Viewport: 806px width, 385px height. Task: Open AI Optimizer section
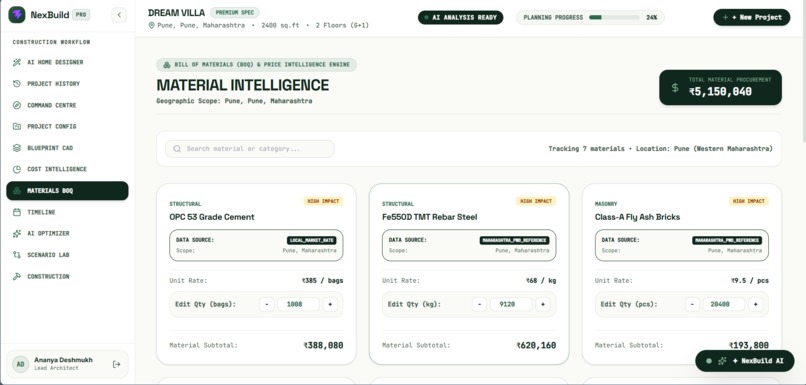click(67, 233)
